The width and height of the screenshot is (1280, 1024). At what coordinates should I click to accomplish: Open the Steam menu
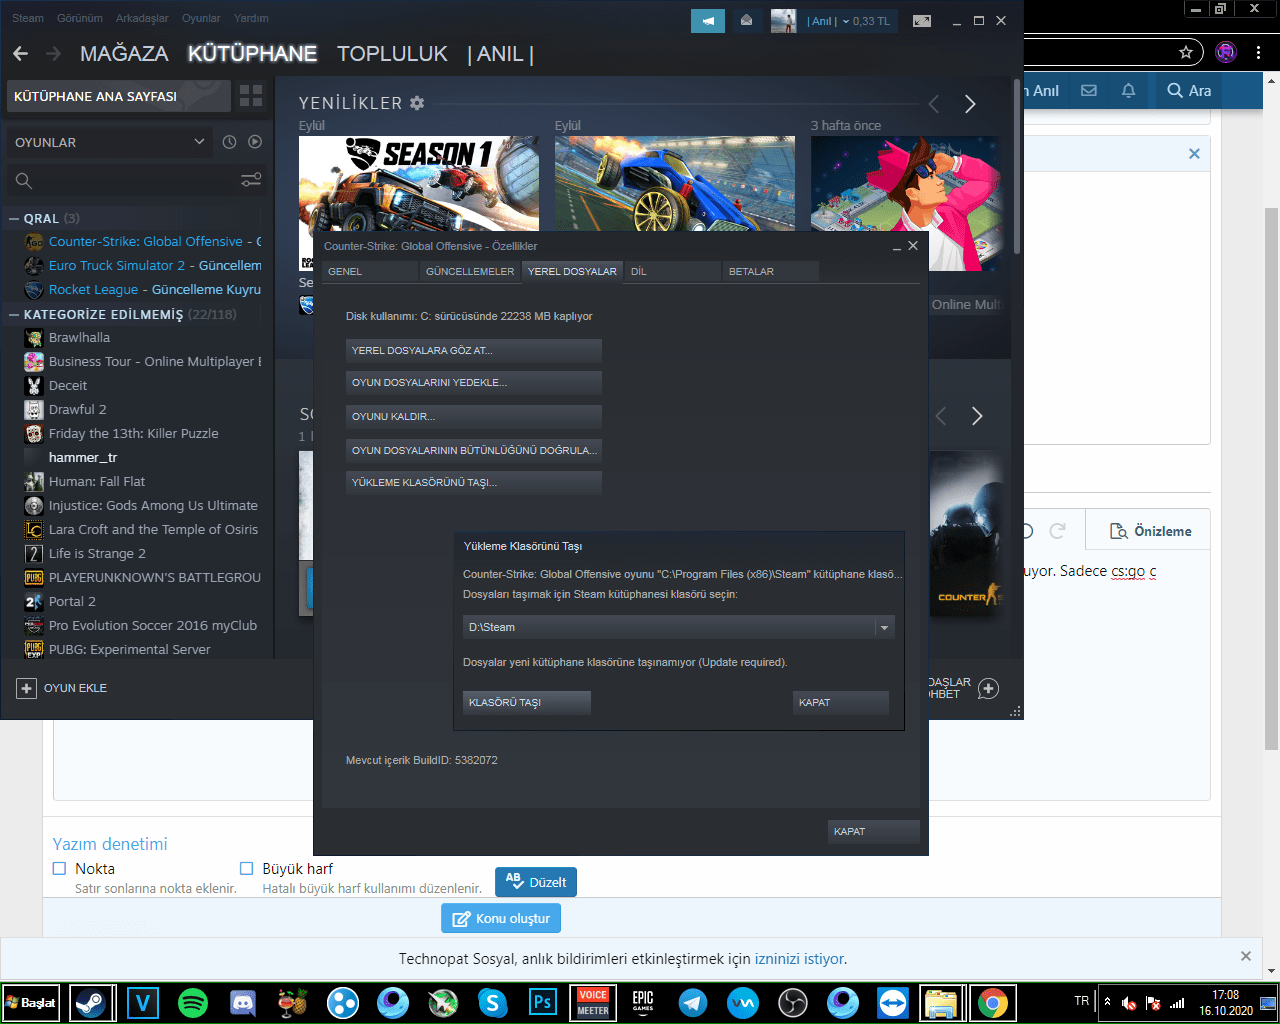pyautogui.click(x=28, y=18)
